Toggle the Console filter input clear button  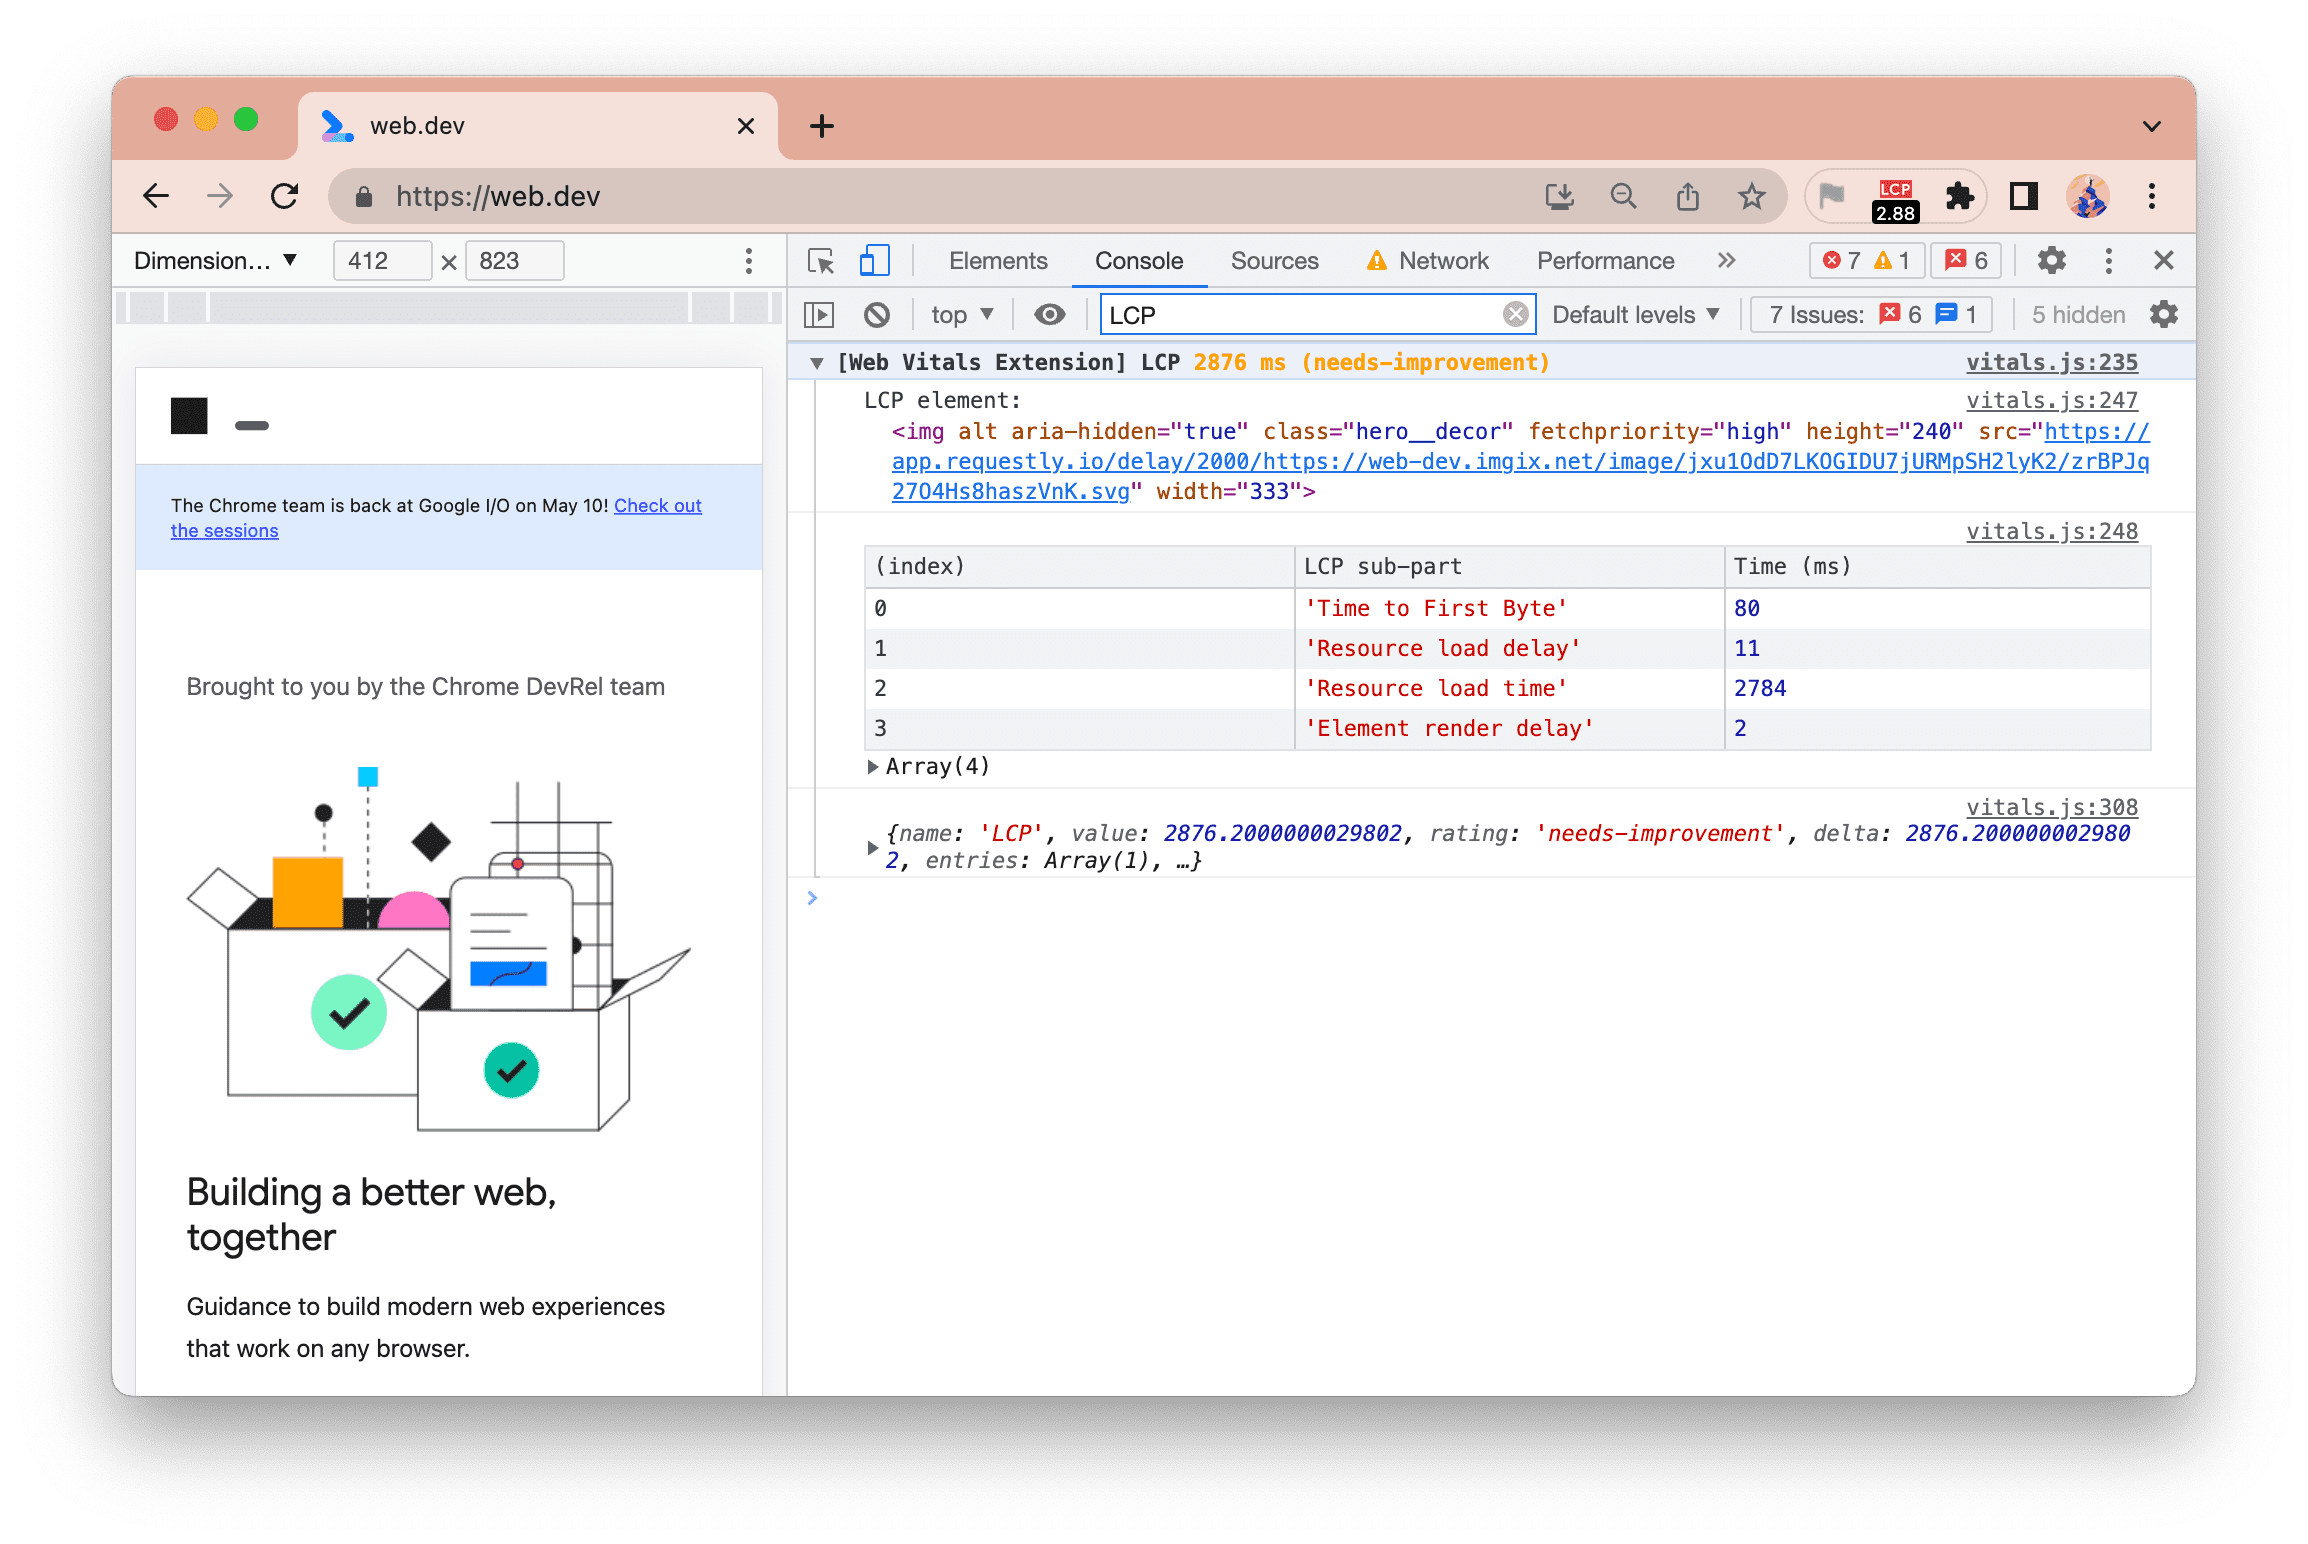point(1511,314)
